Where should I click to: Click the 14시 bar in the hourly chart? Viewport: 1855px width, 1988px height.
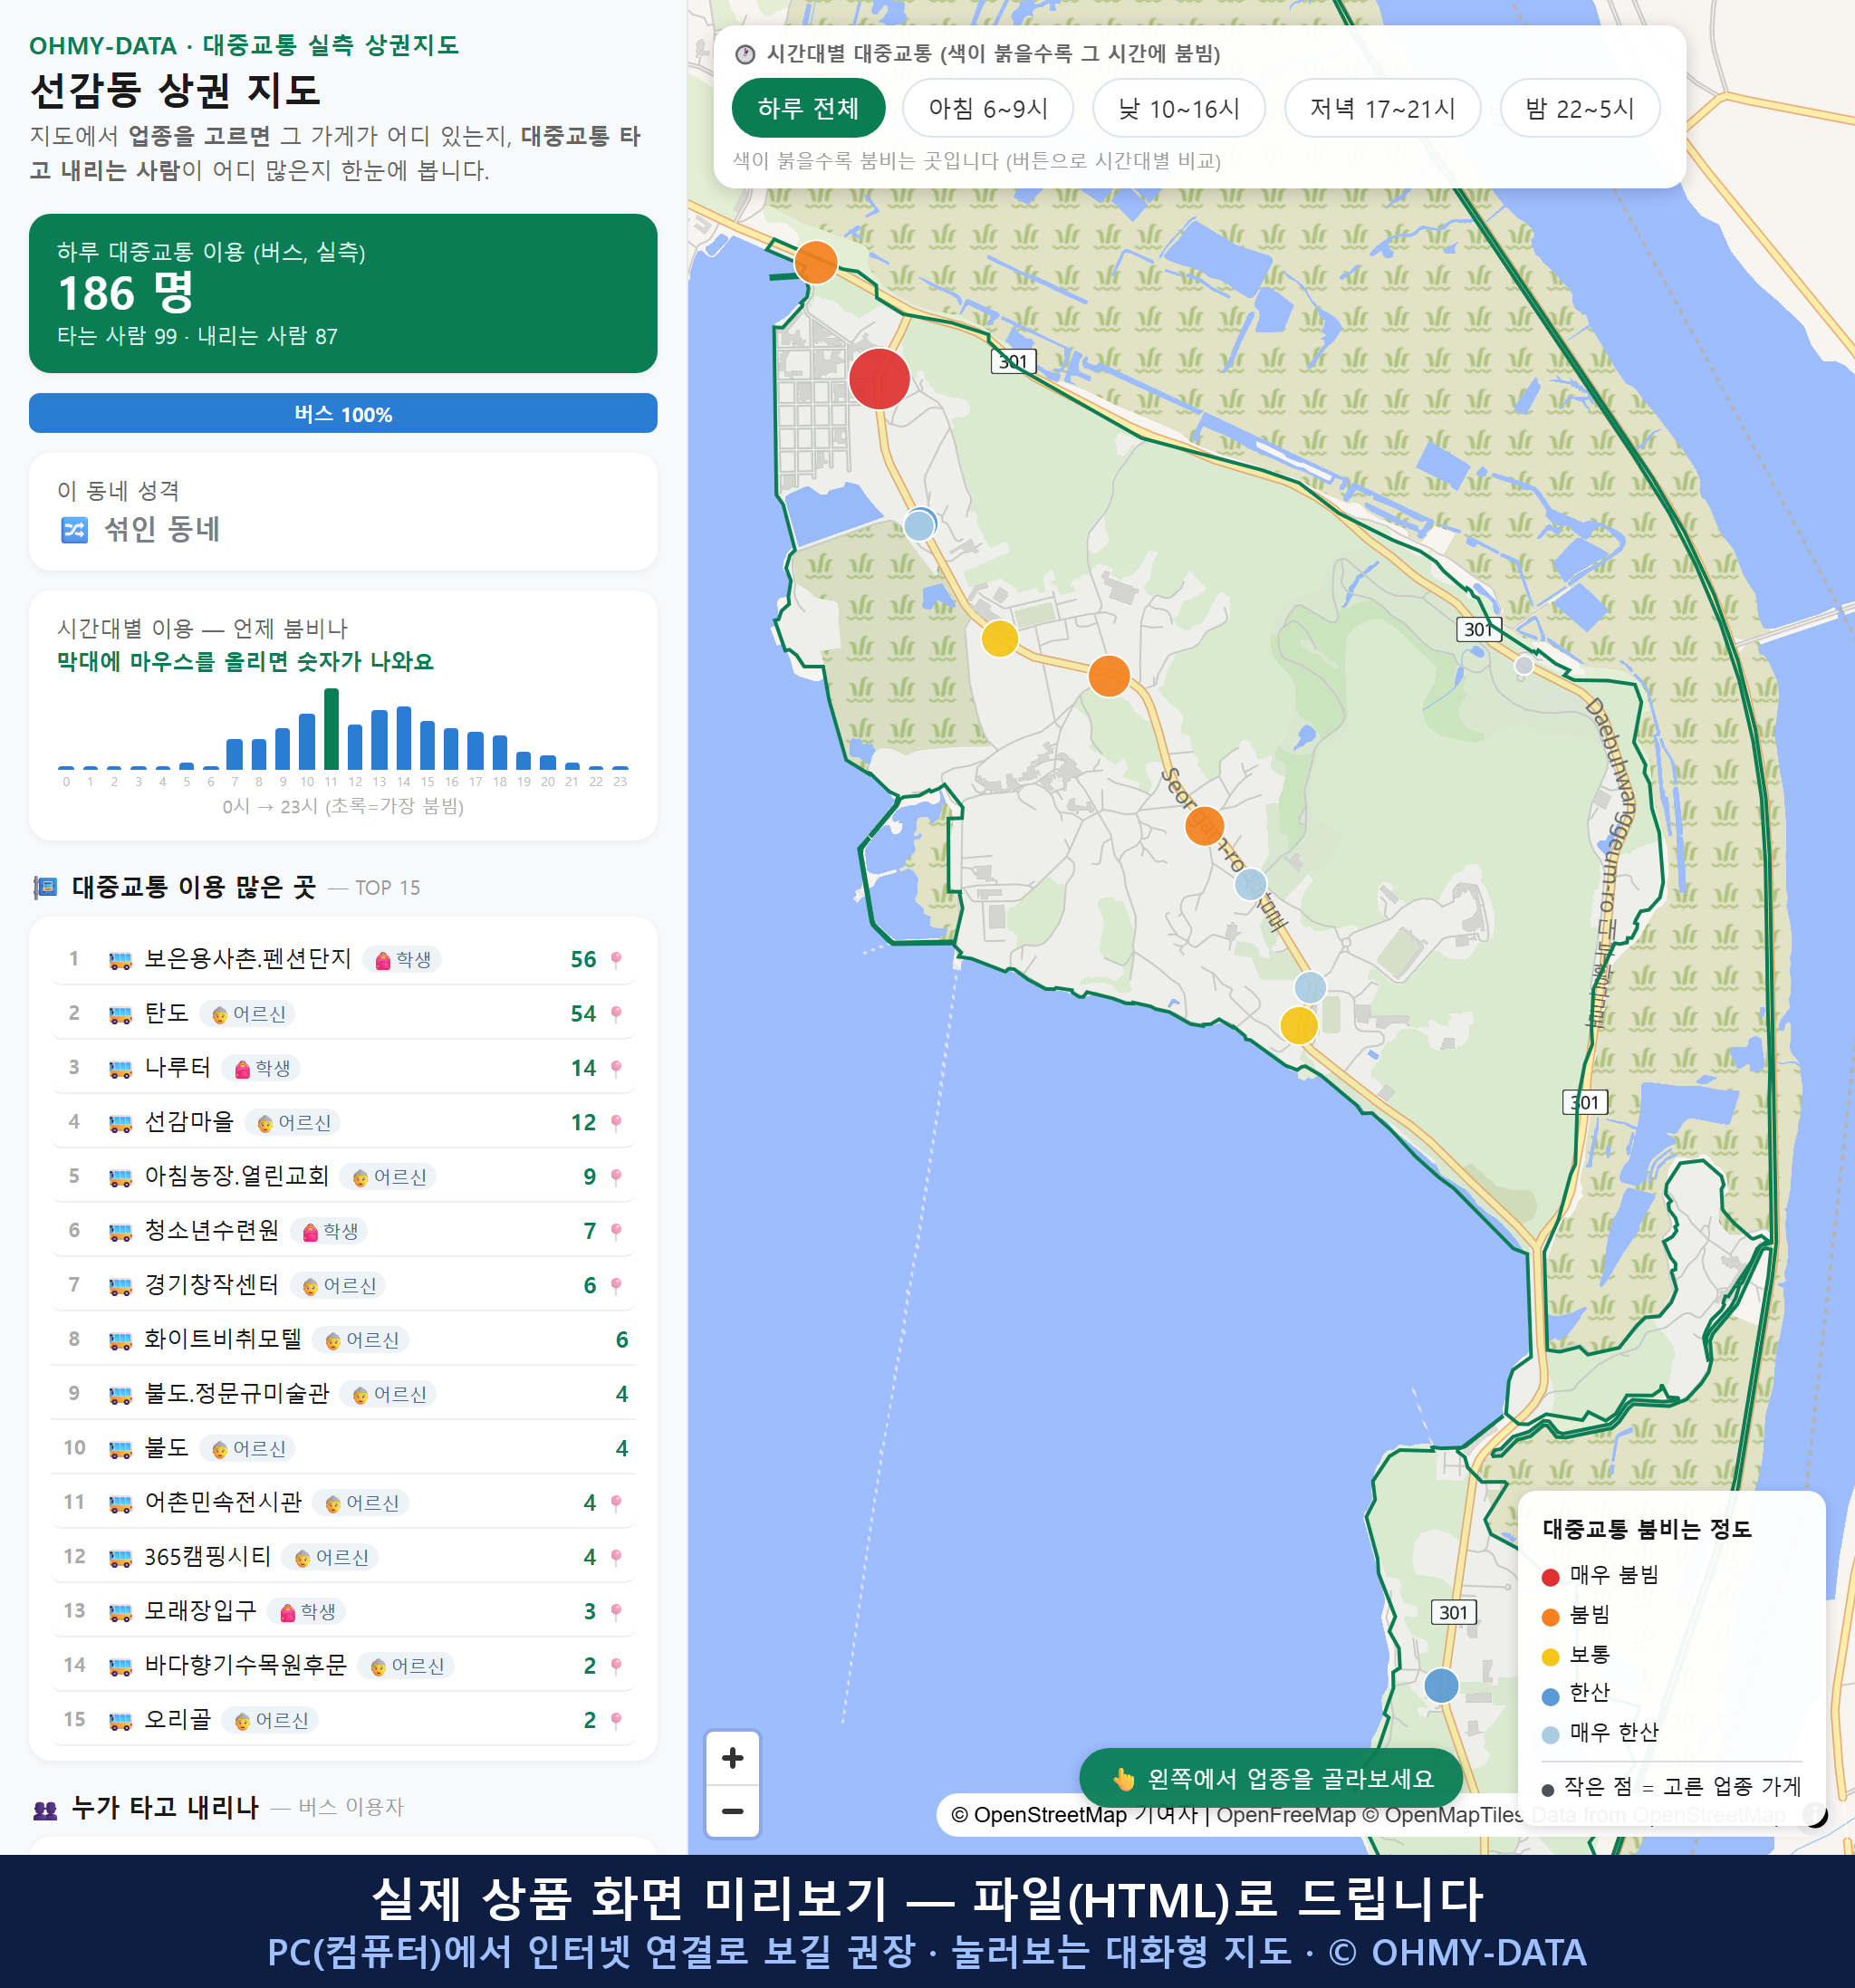[x=404, y=738]
